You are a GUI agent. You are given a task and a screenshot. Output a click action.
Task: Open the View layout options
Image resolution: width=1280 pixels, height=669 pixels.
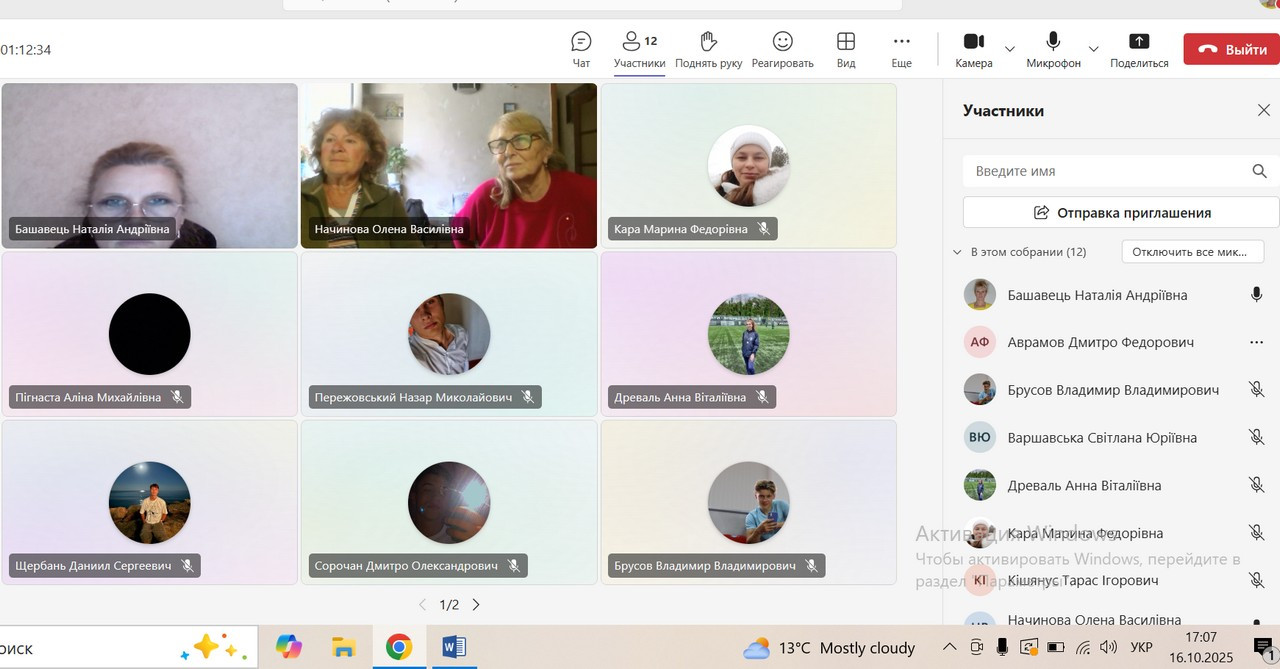(x=846, y=48)
